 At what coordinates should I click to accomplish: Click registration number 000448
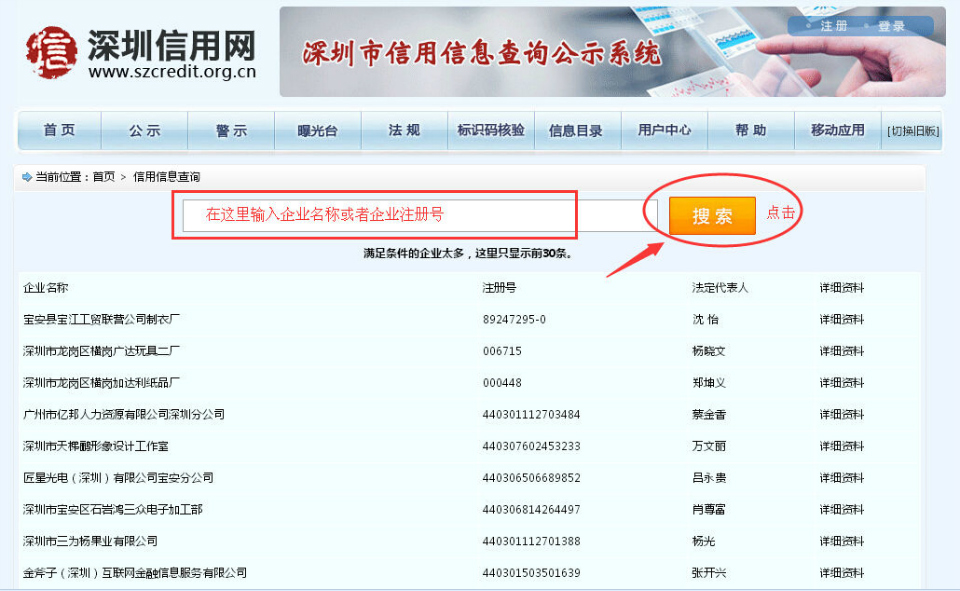click(x=502, y=383)
